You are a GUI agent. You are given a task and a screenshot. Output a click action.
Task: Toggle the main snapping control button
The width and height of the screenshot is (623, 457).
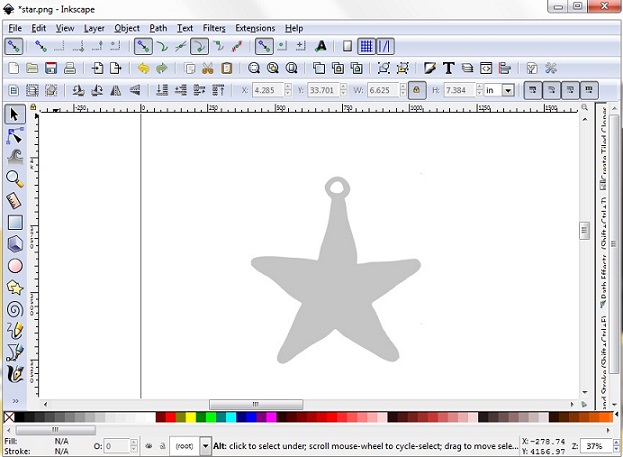(x=14, y=46)
